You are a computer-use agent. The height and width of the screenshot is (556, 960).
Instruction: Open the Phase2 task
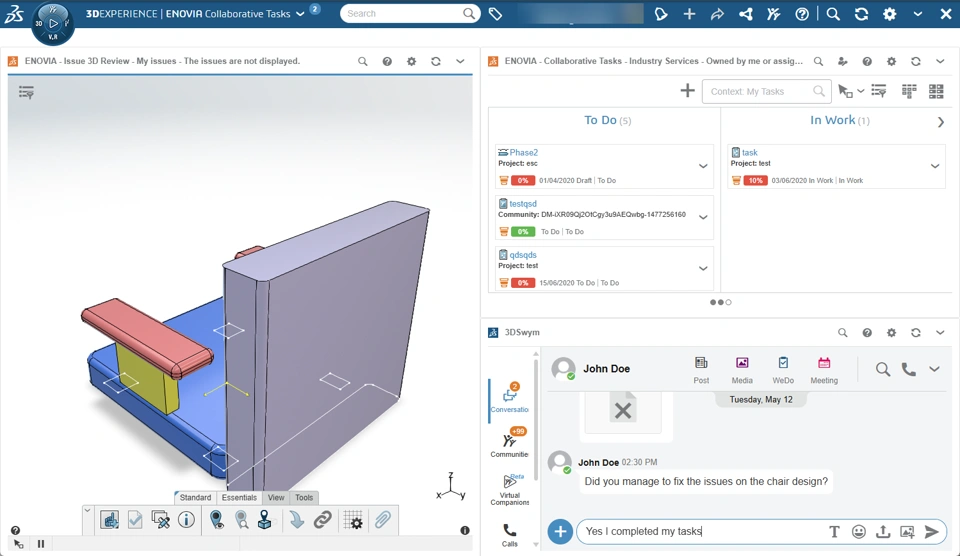(523, 152)
